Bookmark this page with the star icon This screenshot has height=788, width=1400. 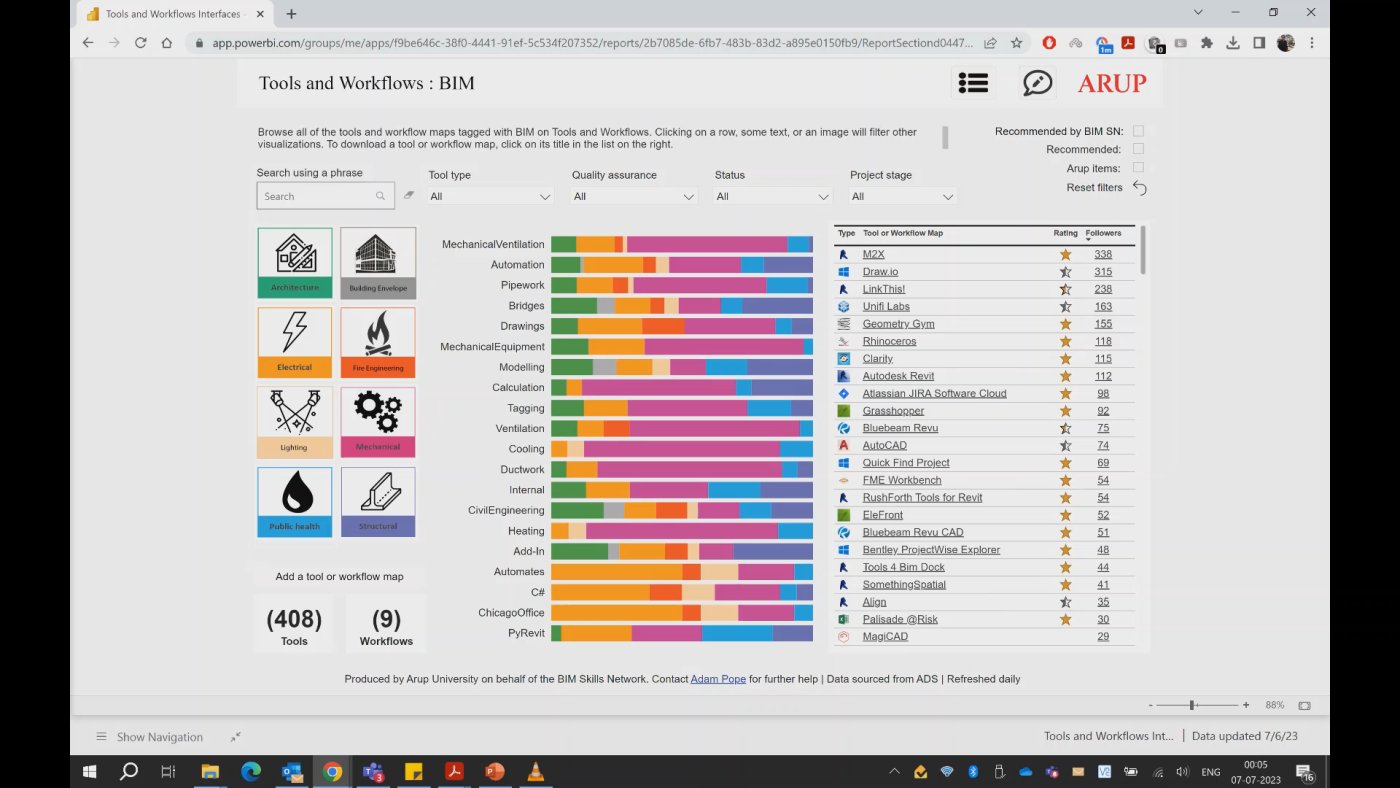[1016, 43]
